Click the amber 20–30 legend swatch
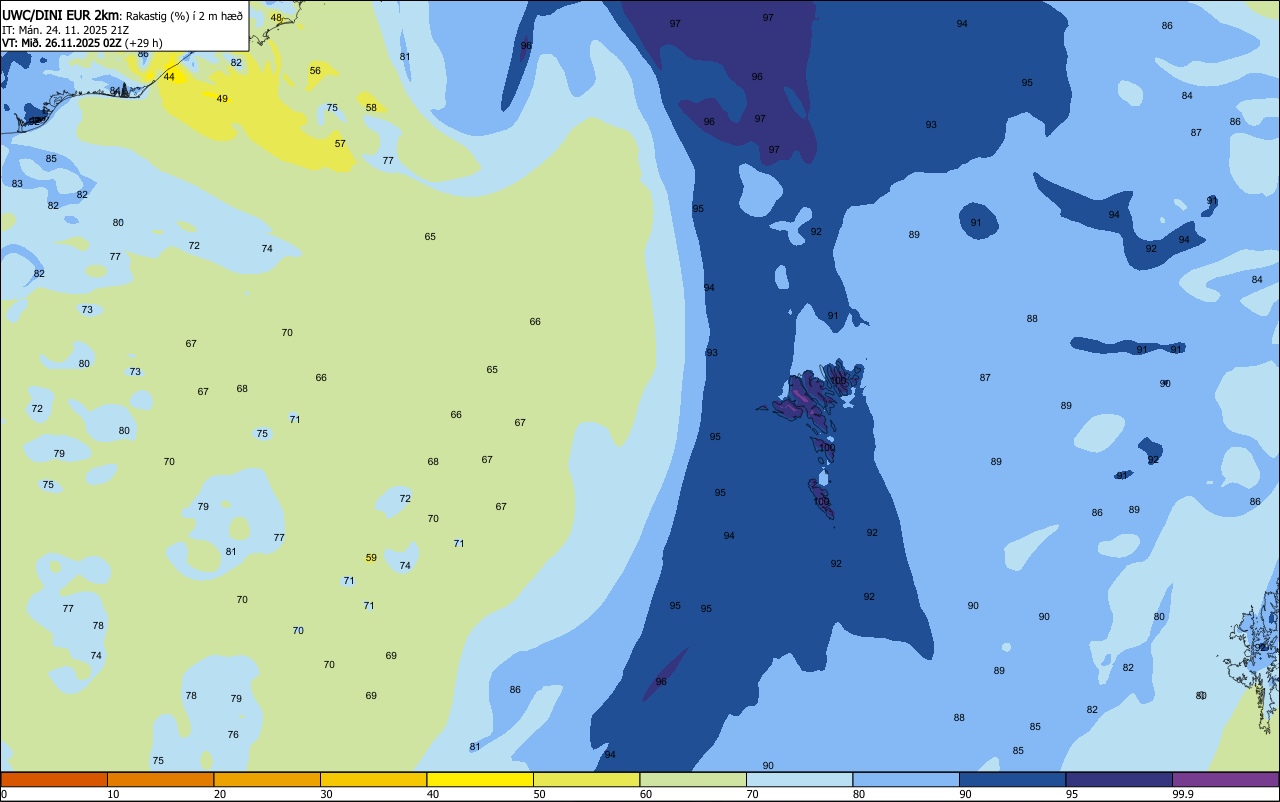The image size is (1280, 802). coord(267,779)
